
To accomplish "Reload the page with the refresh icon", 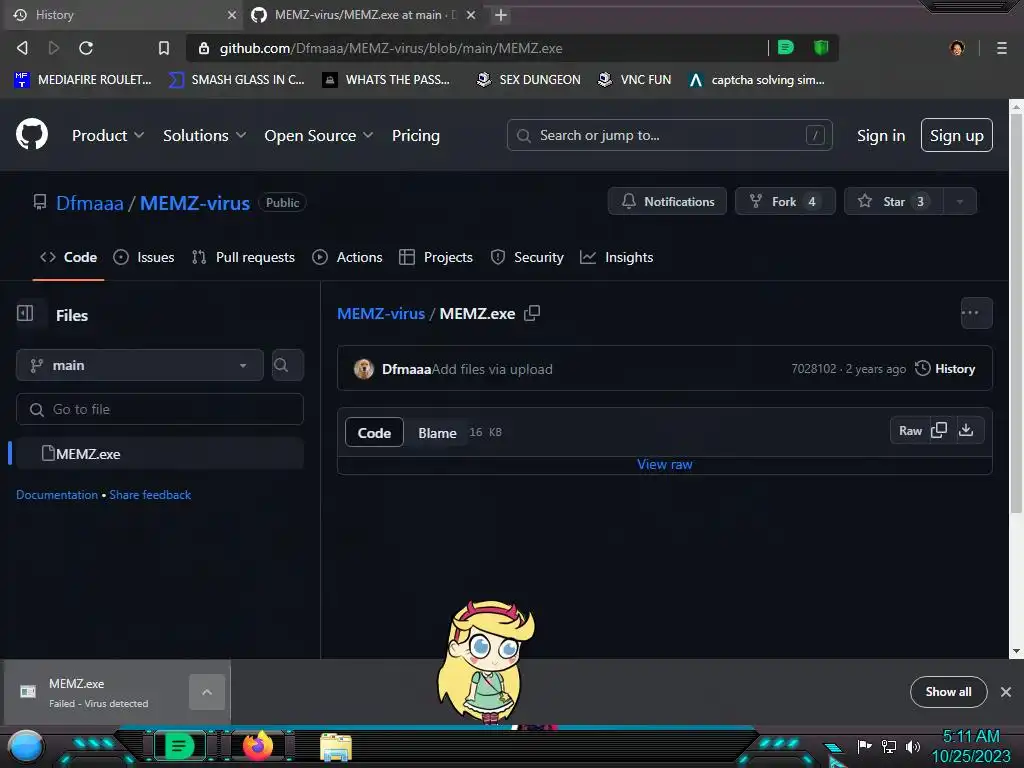I will coord(86,48).
